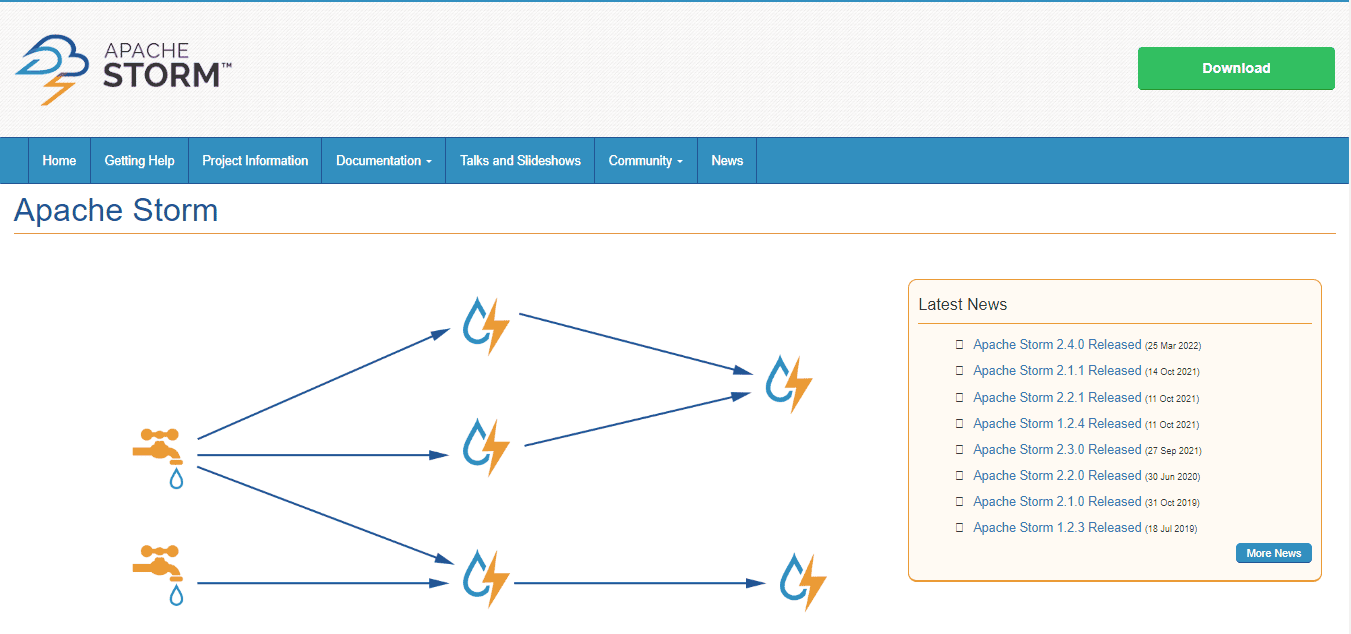Open the Documentation dropdown
Viewport: 1351px width, 634px height.
tap(383, 160)
